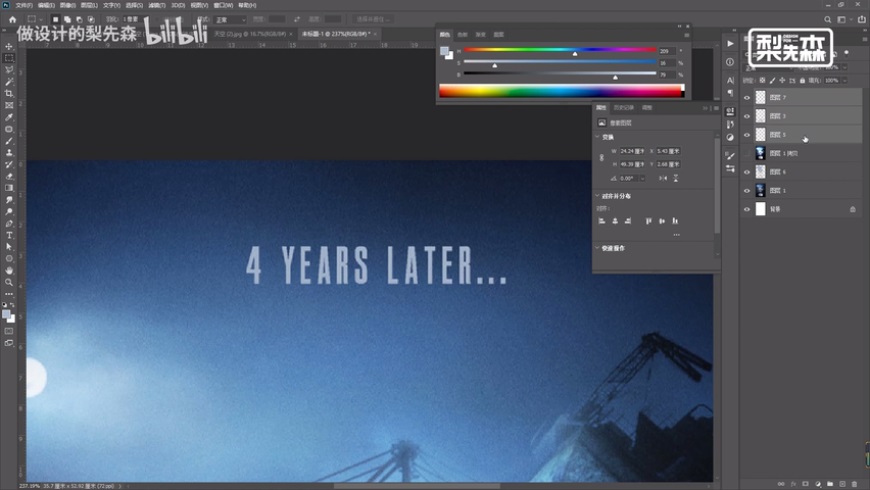
Task: Open the Actions play panel icon
Action: click(730, 44)
